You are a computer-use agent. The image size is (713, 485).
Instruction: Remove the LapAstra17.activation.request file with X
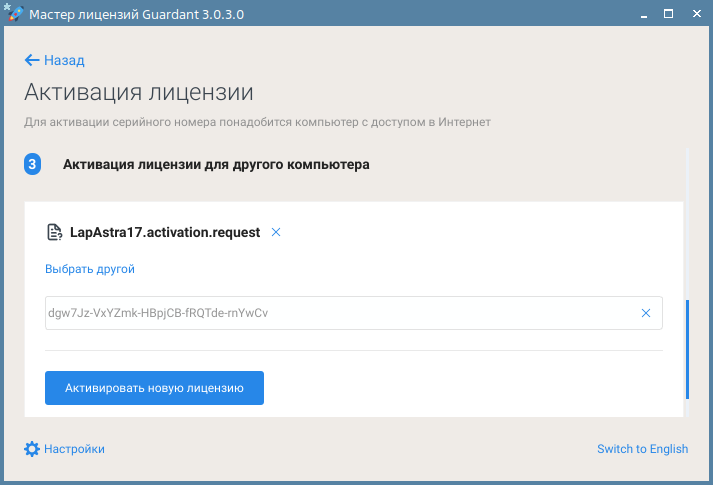276,232
